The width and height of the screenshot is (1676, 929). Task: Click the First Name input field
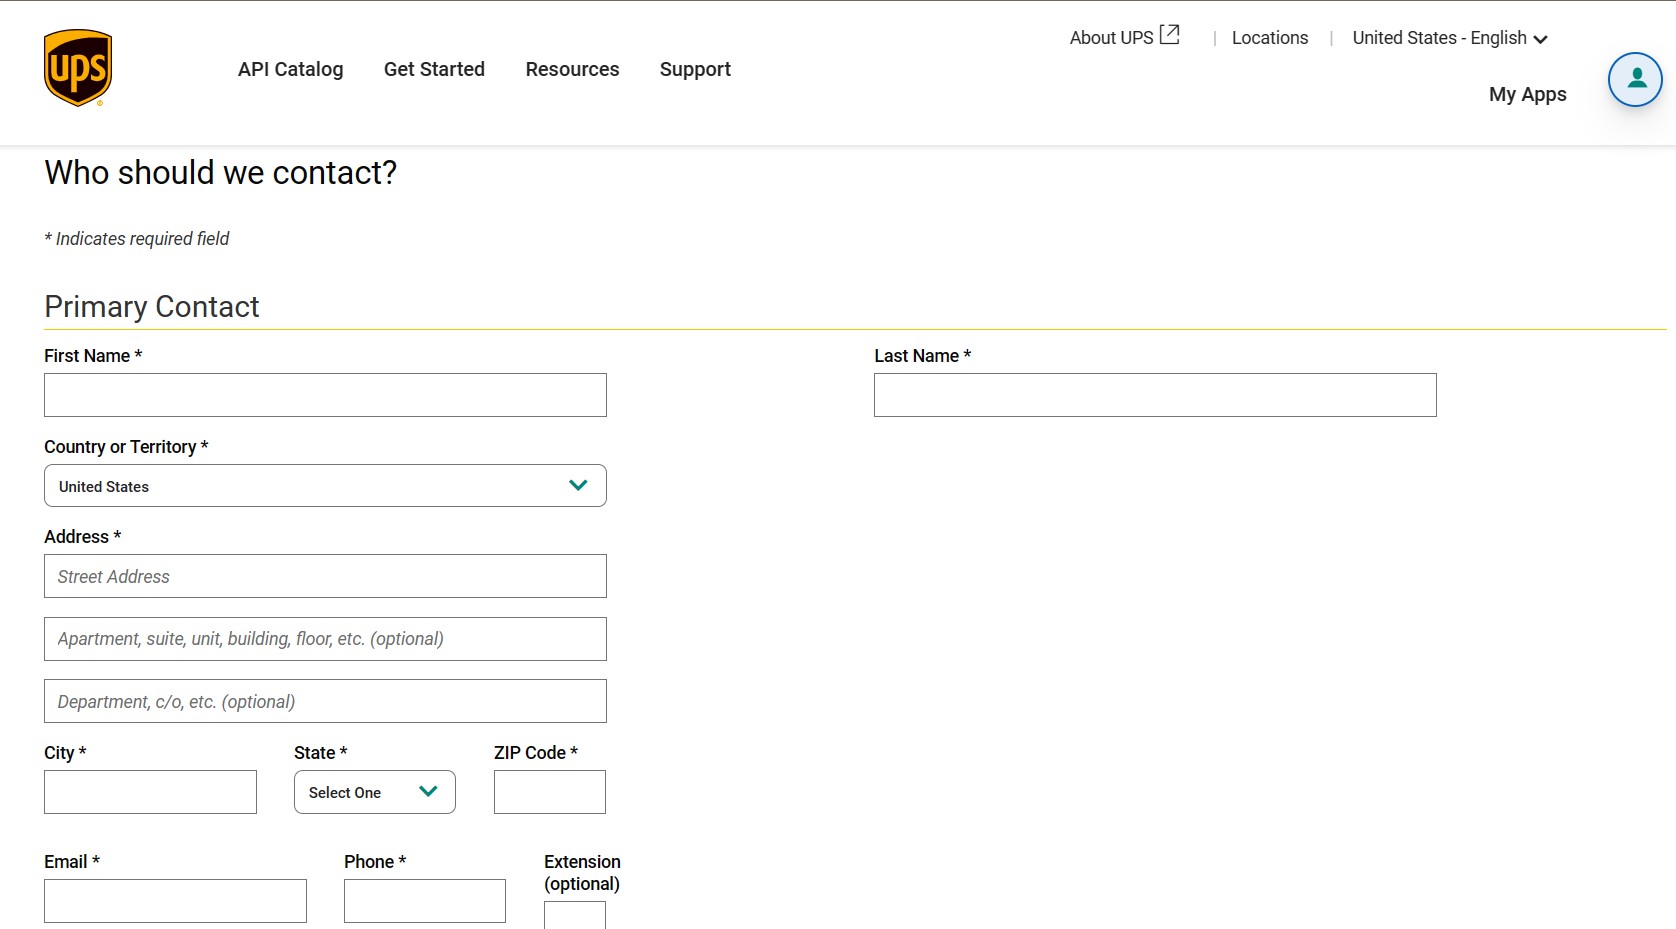325,394
